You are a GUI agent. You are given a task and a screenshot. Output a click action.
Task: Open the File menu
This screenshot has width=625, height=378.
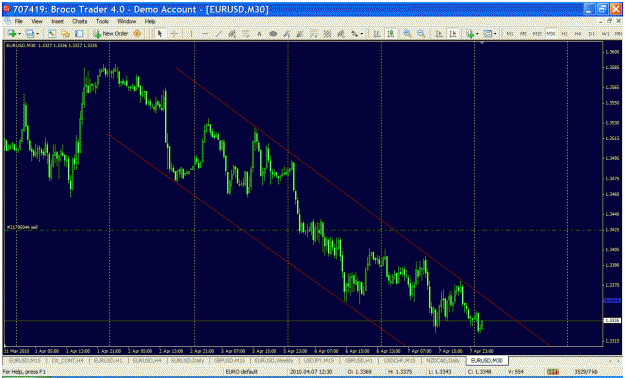[19, 21]
